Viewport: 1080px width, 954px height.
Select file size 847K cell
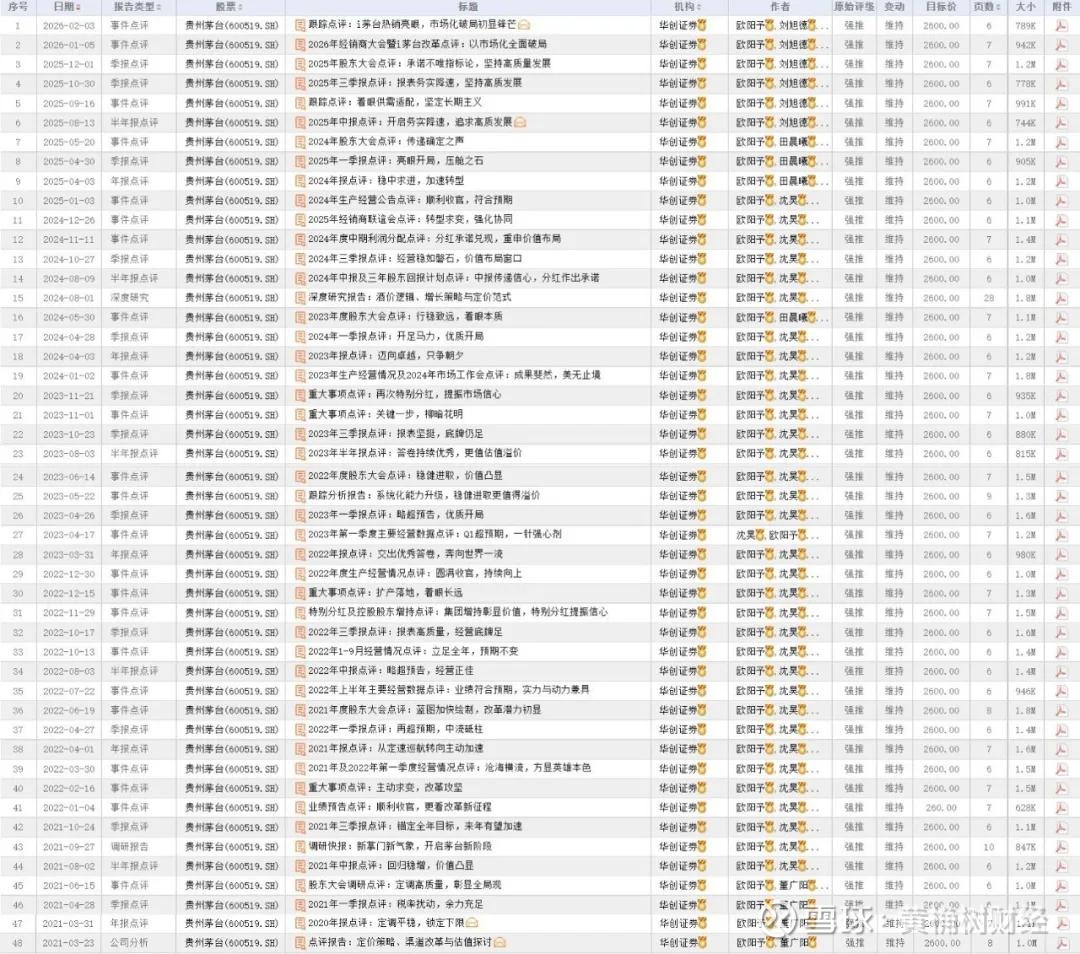pos(1025,847)
